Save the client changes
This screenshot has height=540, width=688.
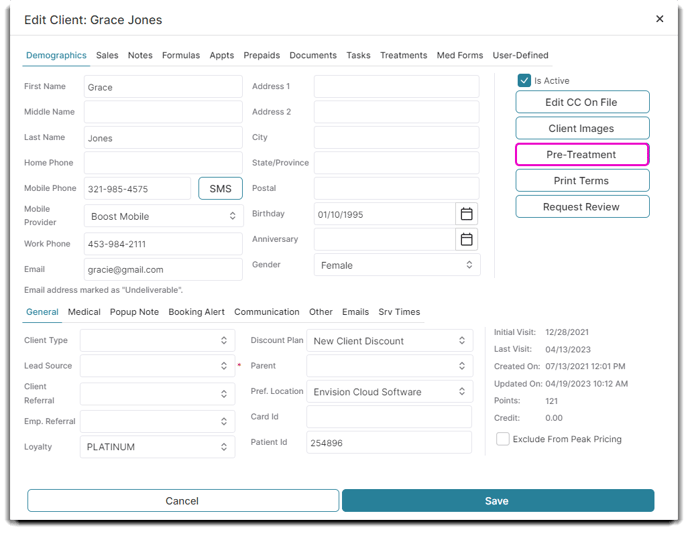click(x=498, y=501)
